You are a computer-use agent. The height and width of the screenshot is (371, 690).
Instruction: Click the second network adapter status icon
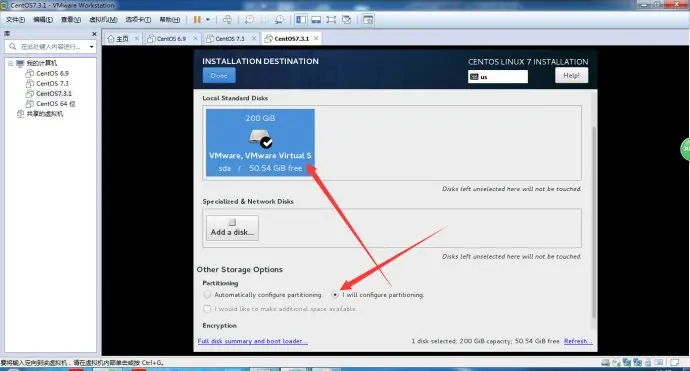point(637,363)
